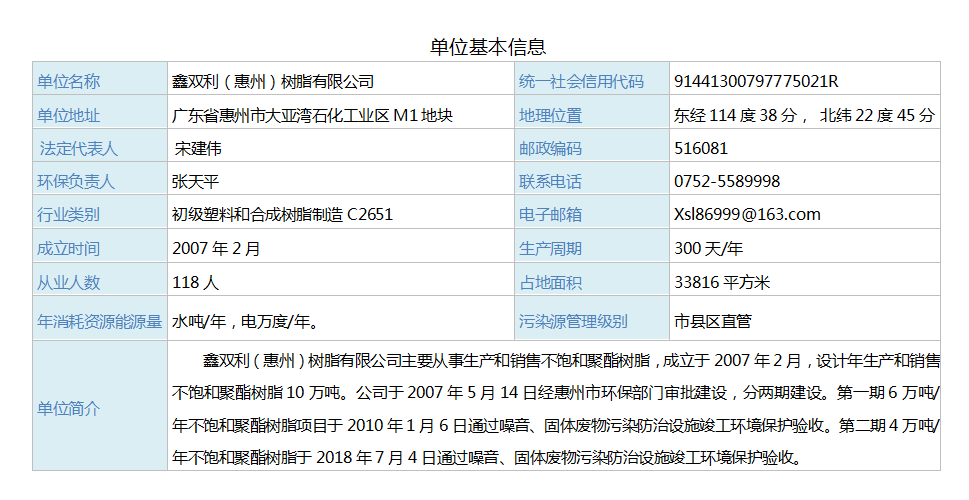Click the email address Xsl86999@163.com
This screenshot has width=969, height=500.
click(x=747, y=214)
